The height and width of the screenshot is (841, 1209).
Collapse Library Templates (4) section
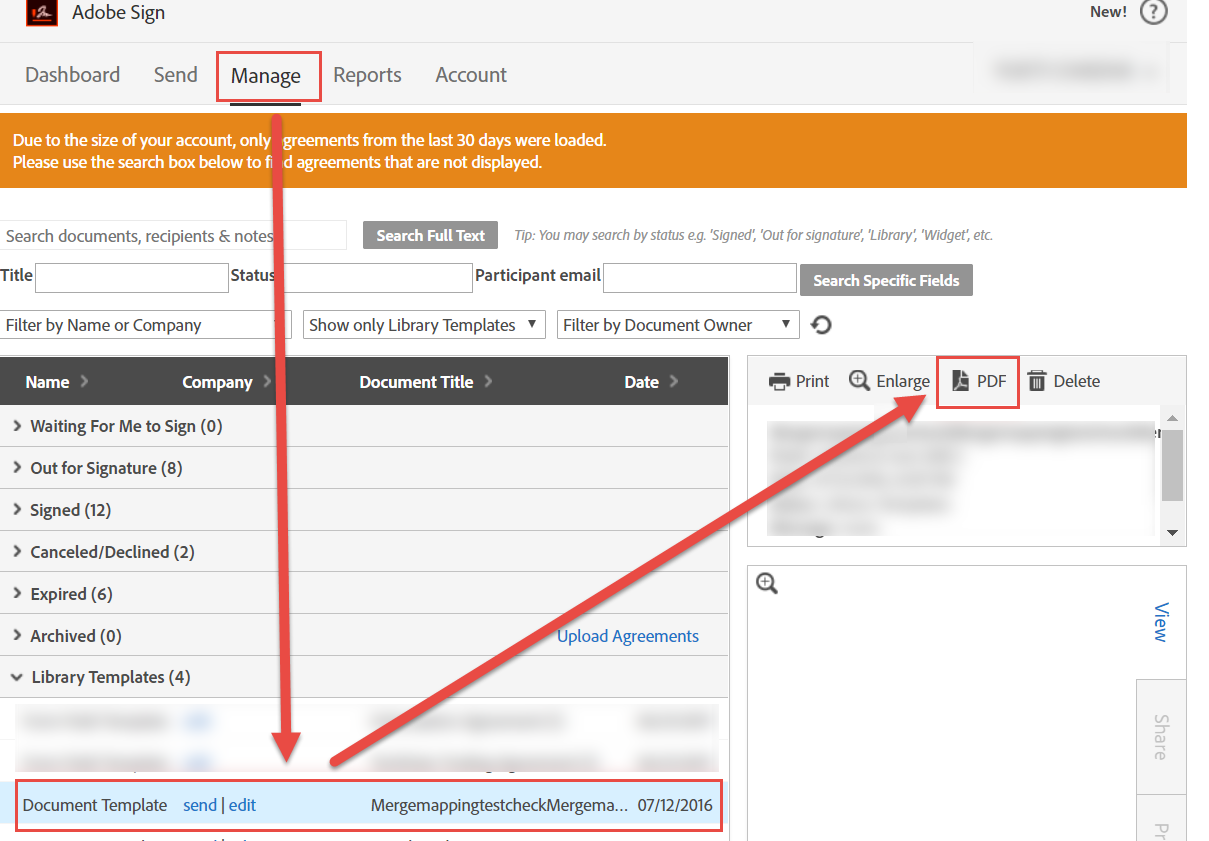point(364,677)
